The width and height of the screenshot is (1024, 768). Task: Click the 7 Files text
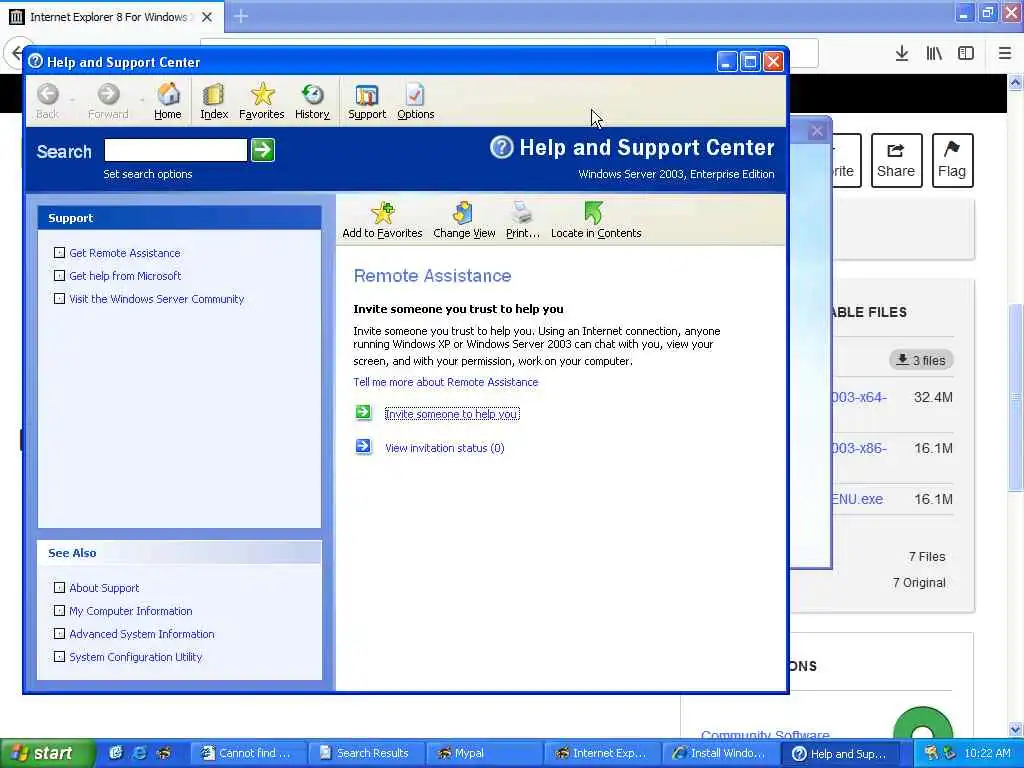coord(927,556)
